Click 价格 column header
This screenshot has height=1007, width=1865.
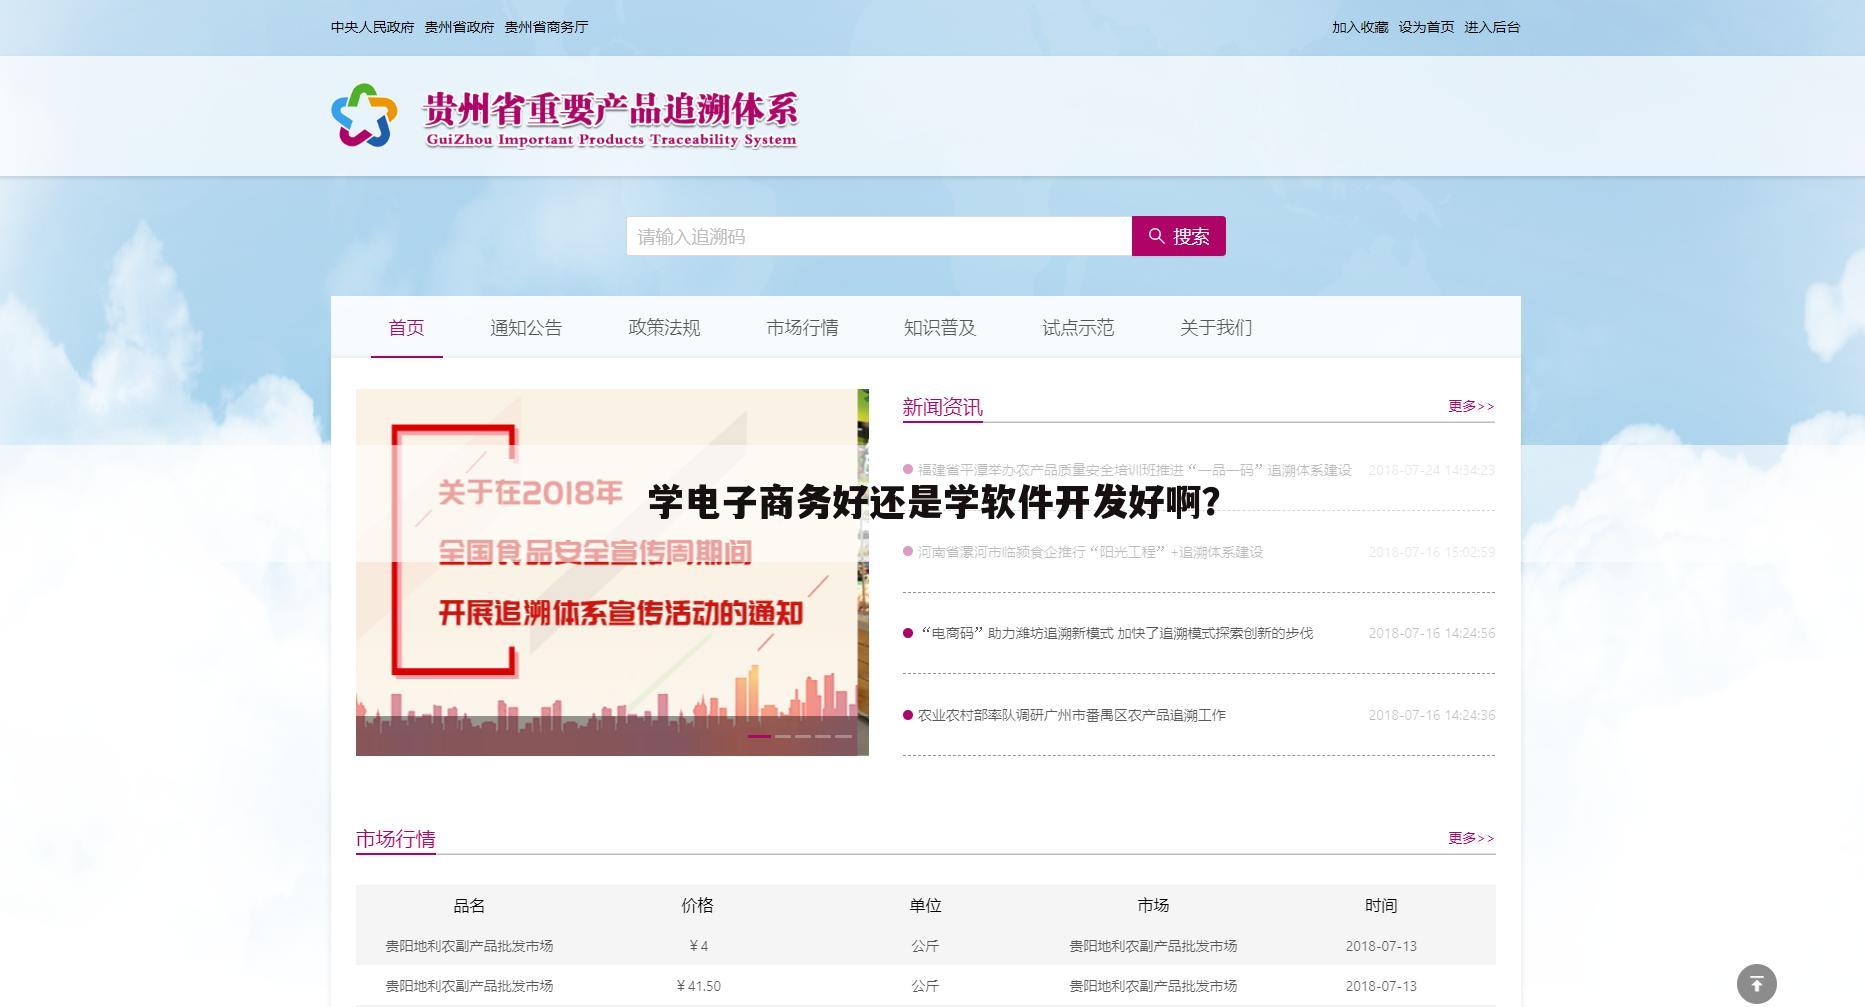pyautogui.click(x=697, y=905)
